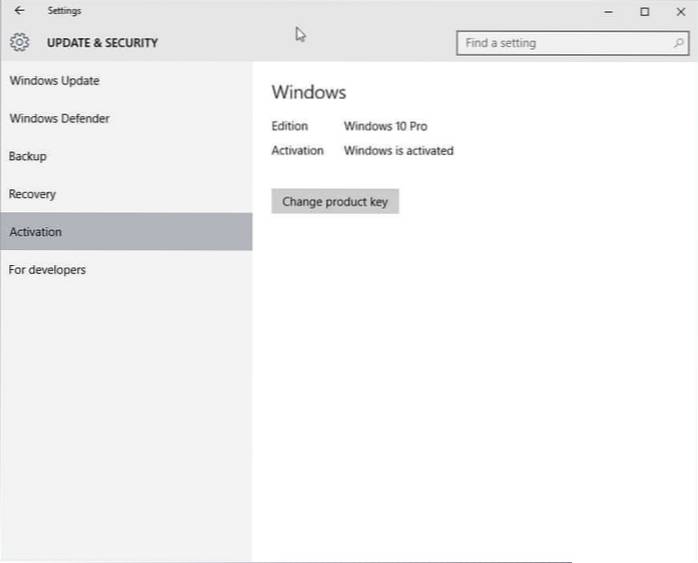Click the Edition label
This screenshot has width=698, height=563.
[289, 126]
